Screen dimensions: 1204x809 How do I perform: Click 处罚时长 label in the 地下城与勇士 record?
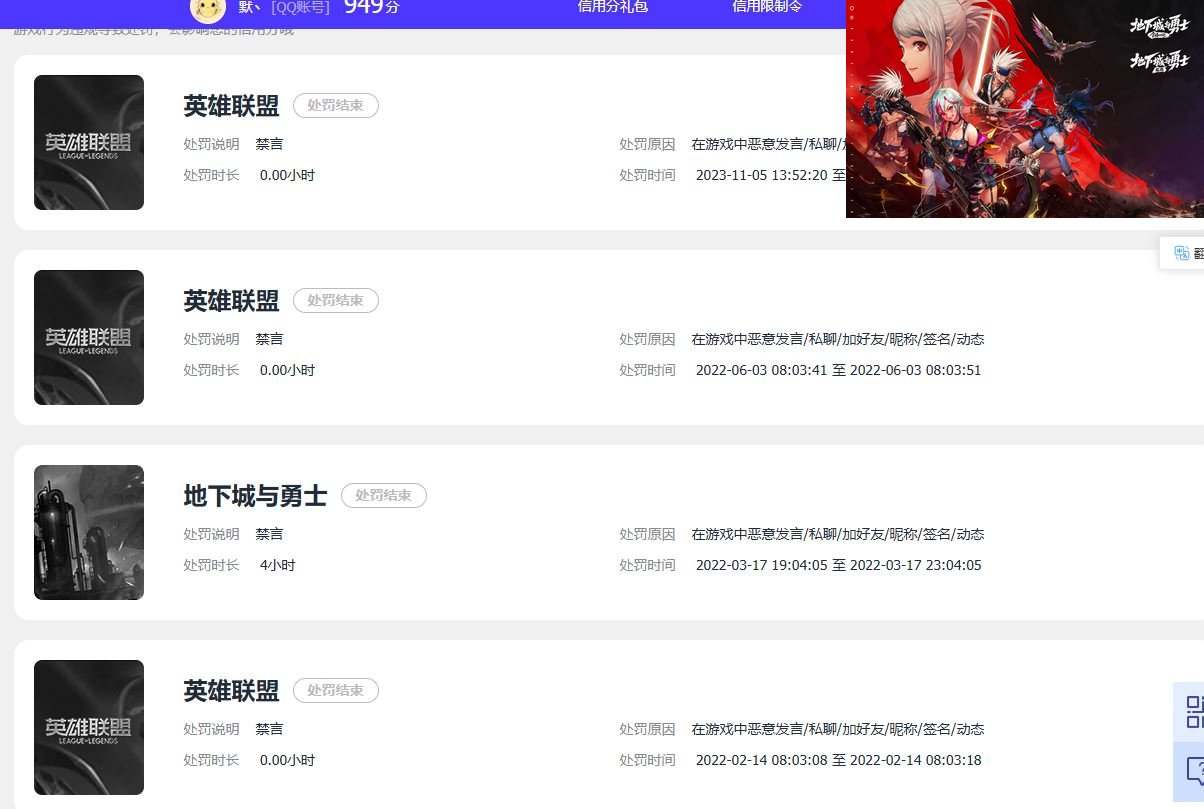pos(211,565)
